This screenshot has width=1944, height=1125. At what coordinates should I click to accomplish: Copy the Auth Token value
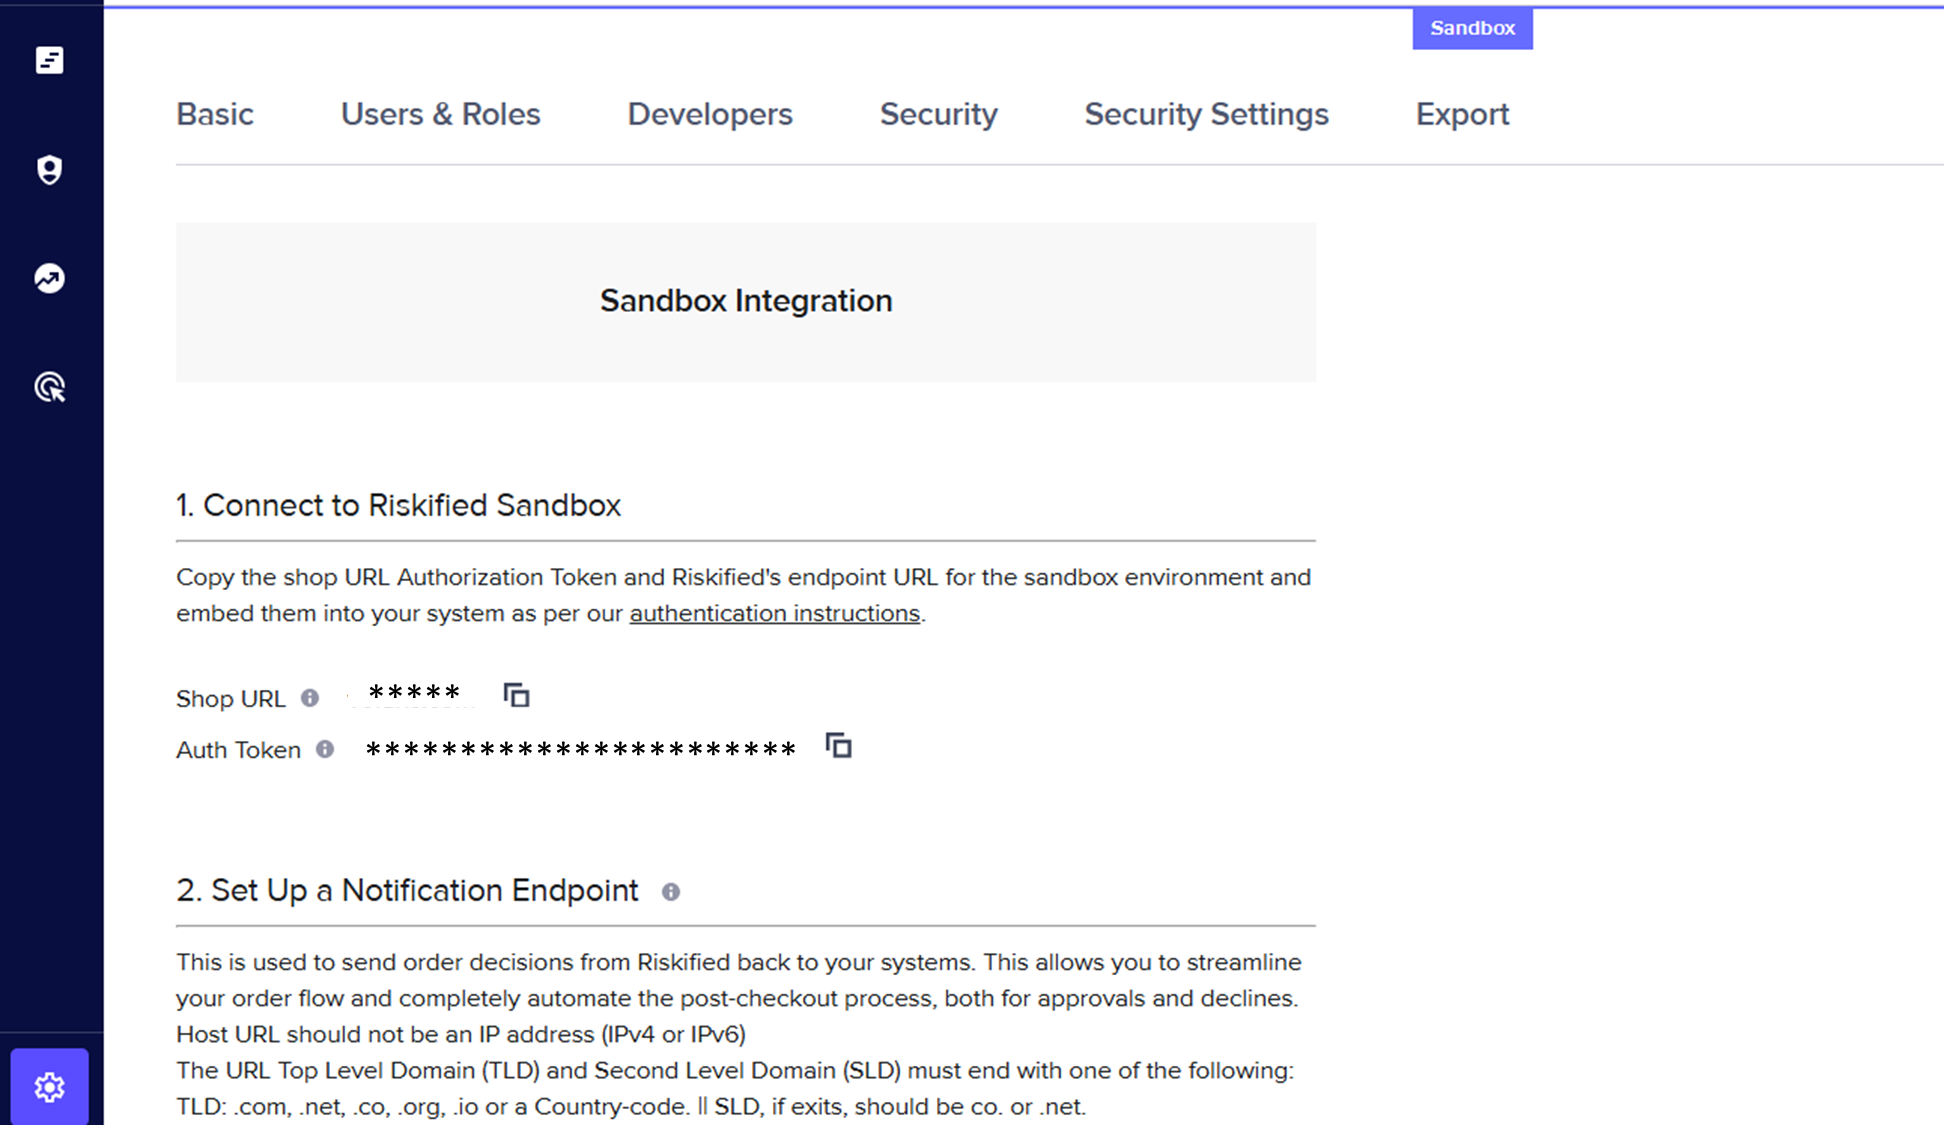click(838, 746)
